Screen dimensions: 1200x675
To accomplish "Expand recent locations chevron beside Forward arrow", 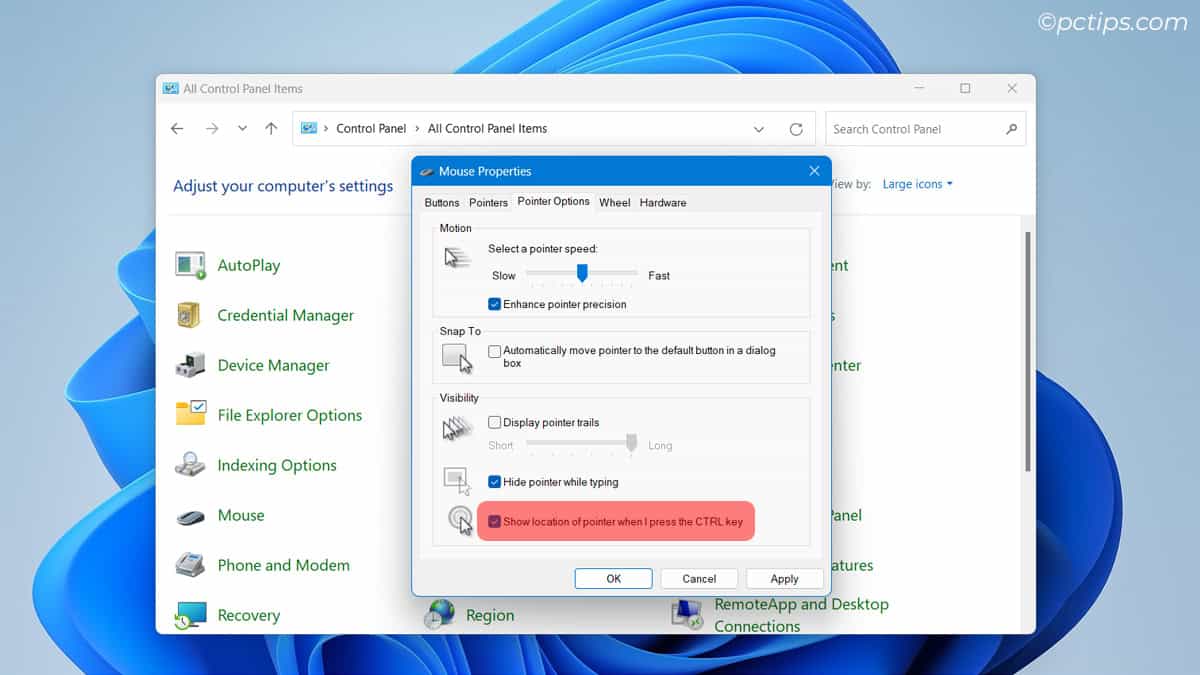I will 242,129.
